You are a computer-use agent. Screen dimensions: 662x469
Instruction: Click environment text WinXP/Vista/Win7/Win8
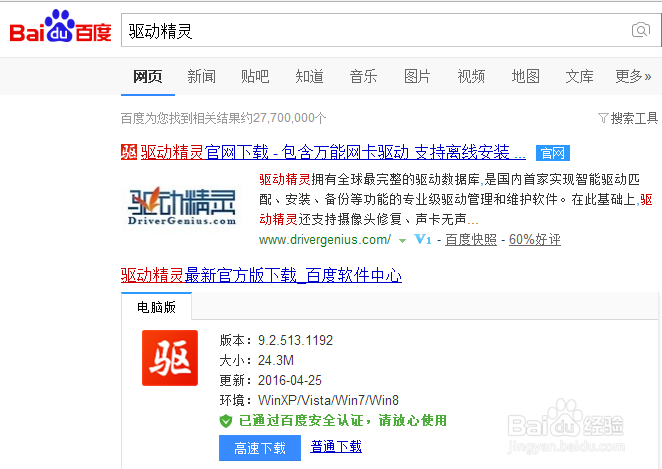click(x=328, y=400)
